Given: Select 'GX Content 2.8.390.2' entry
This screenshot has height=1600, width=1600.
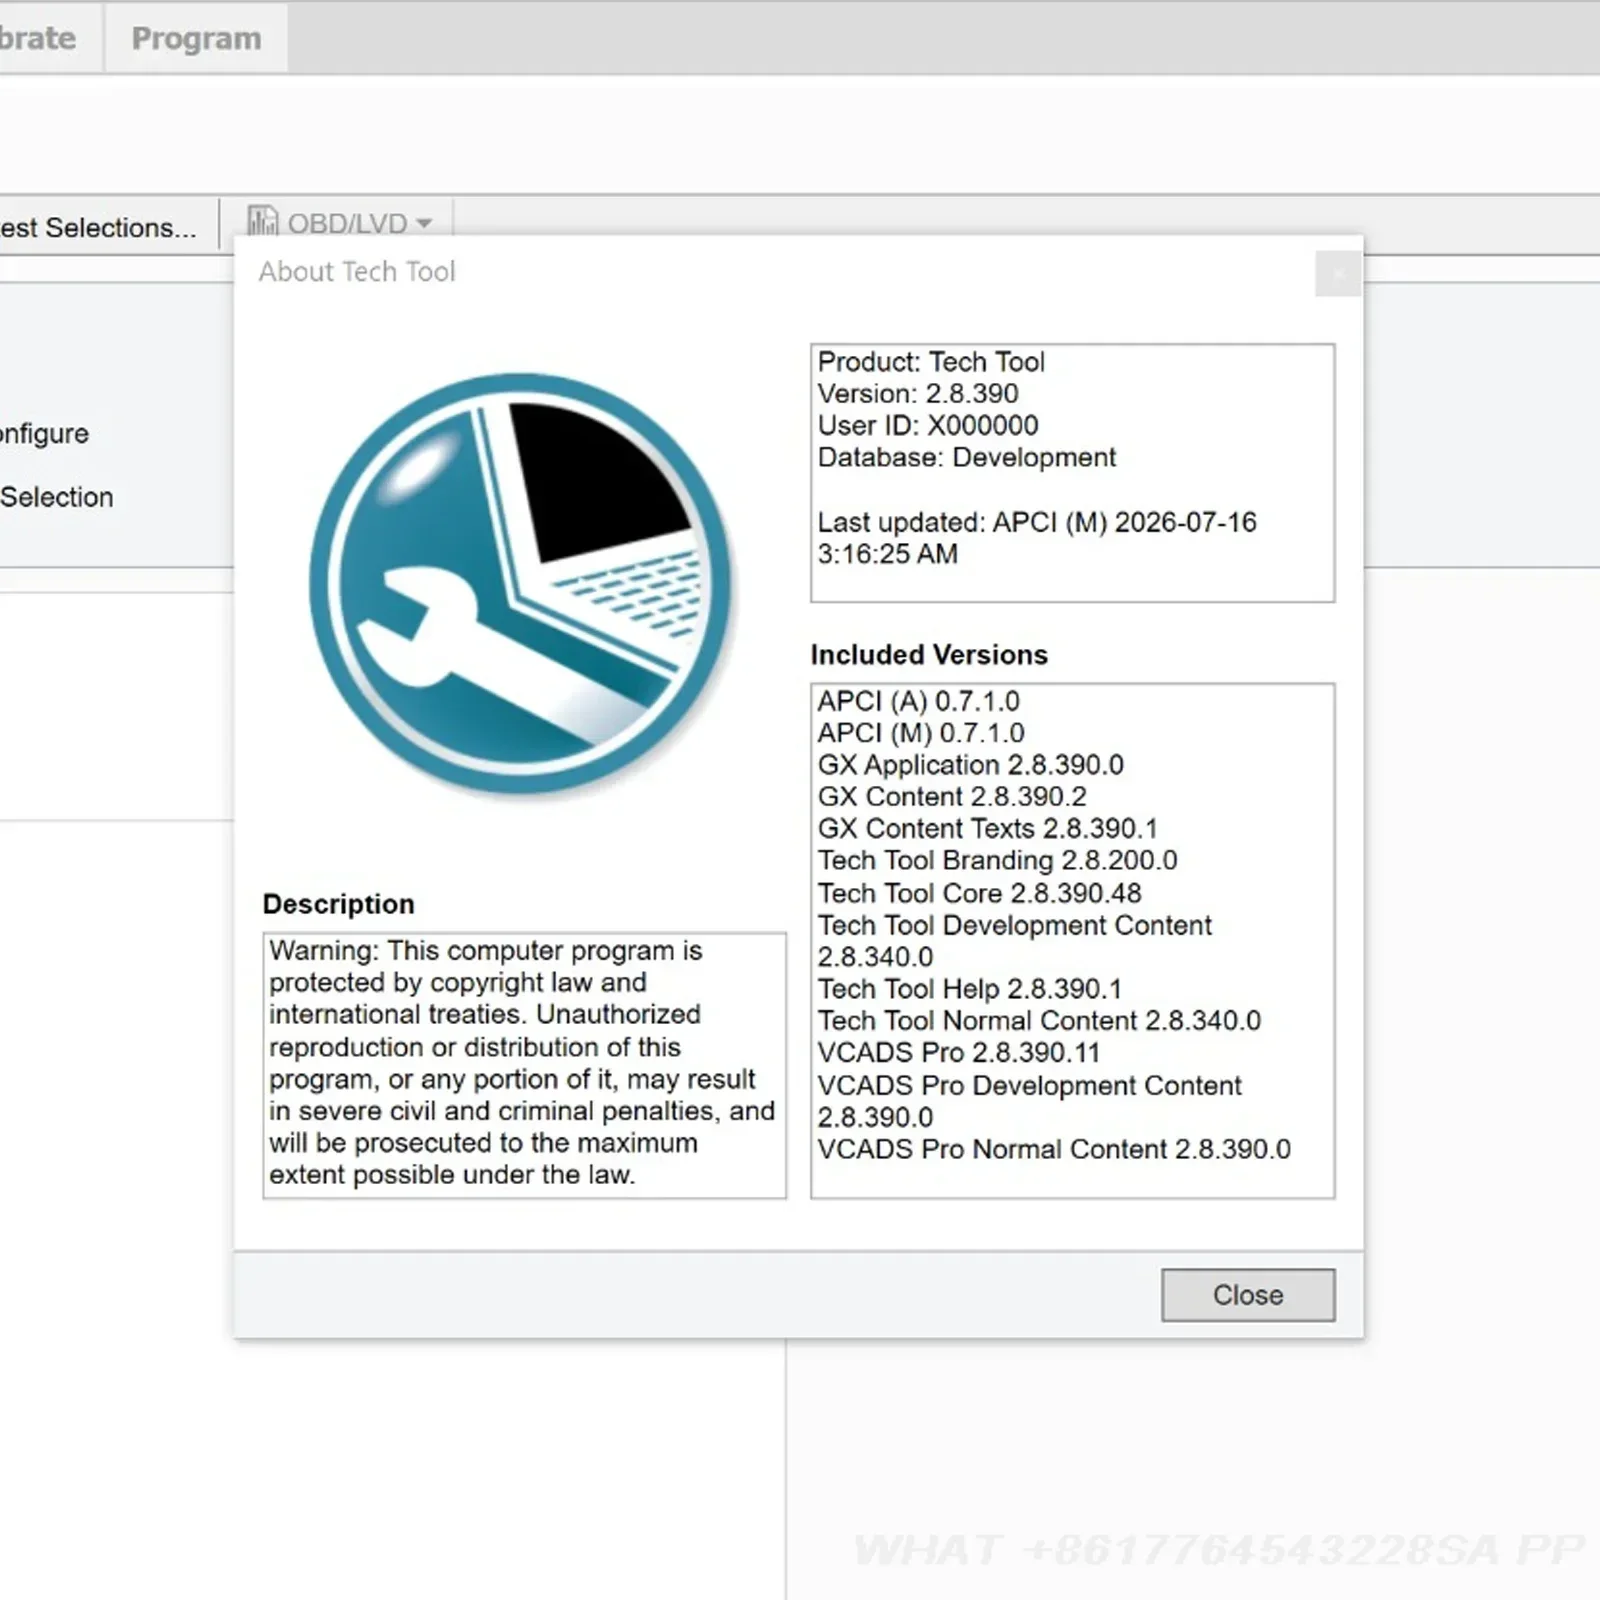Looking at the screenshot, I should 951,797.
